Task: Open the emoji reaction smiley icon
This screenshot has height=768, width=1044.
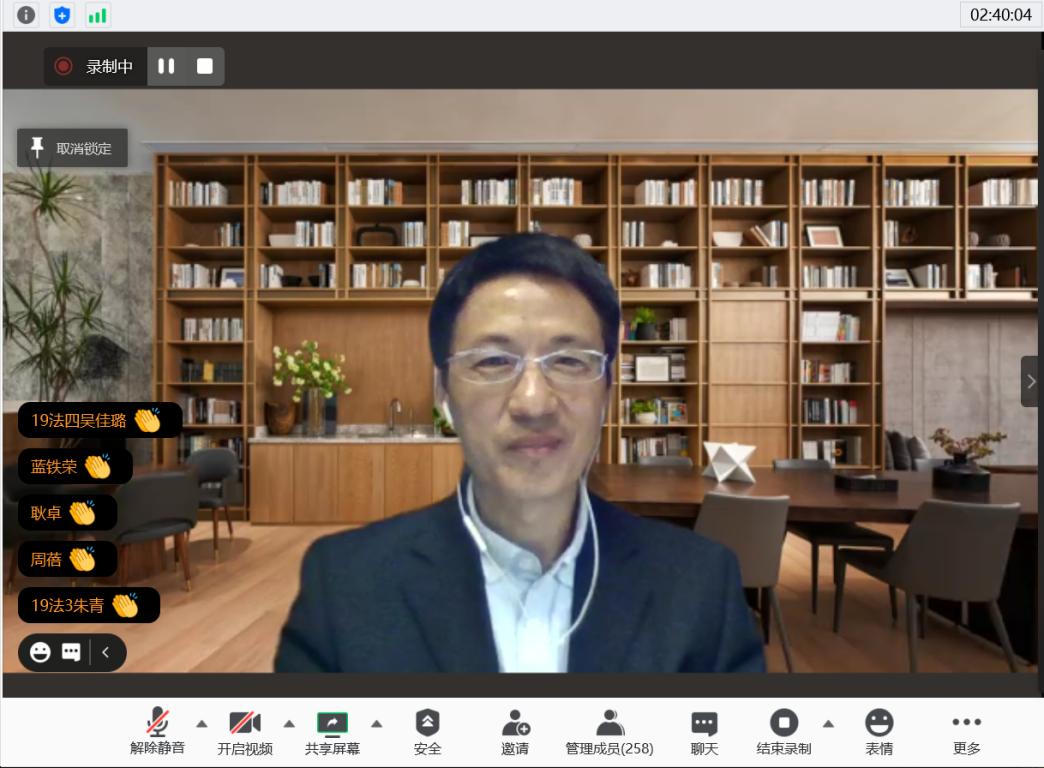Action: pos(40,652)
